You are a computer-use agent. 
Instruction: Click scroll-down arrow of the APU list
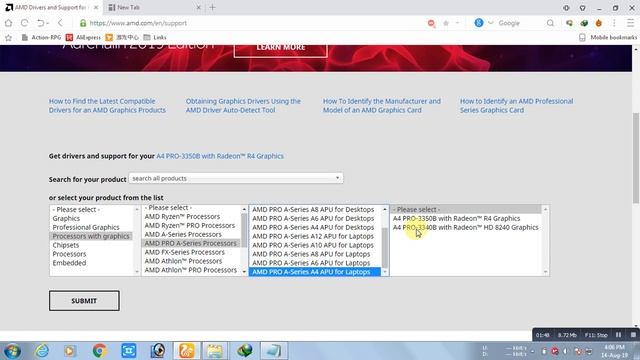(384, 272)
